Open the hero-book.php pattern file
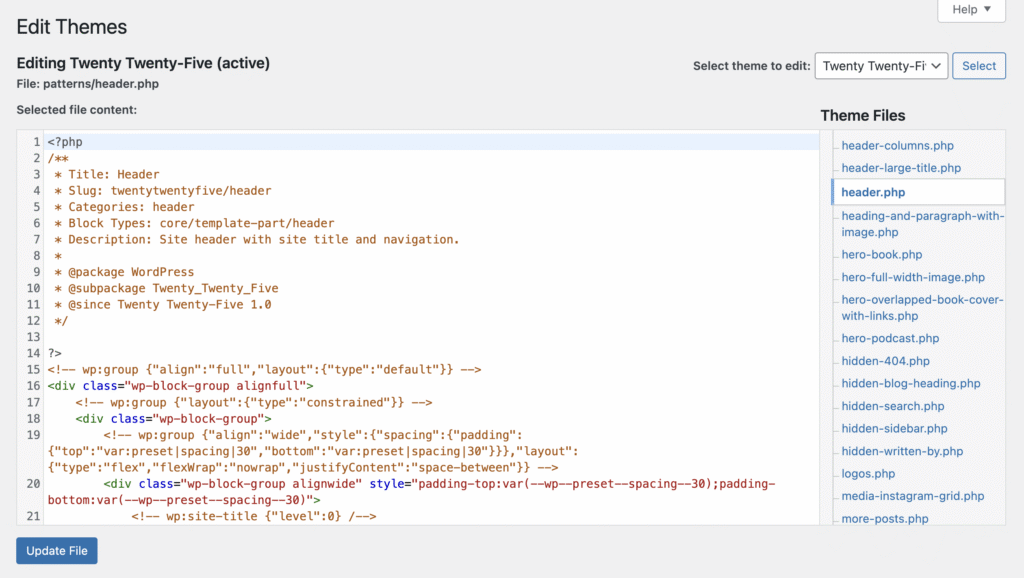1024x578 pixels. tap(880, 254)
